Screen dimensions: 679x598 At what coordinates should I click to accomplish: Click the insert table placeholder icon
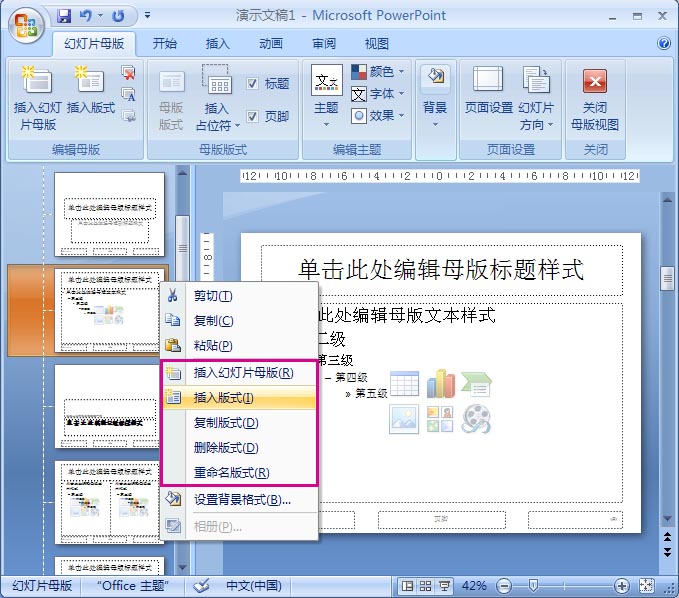pos(404,384)
